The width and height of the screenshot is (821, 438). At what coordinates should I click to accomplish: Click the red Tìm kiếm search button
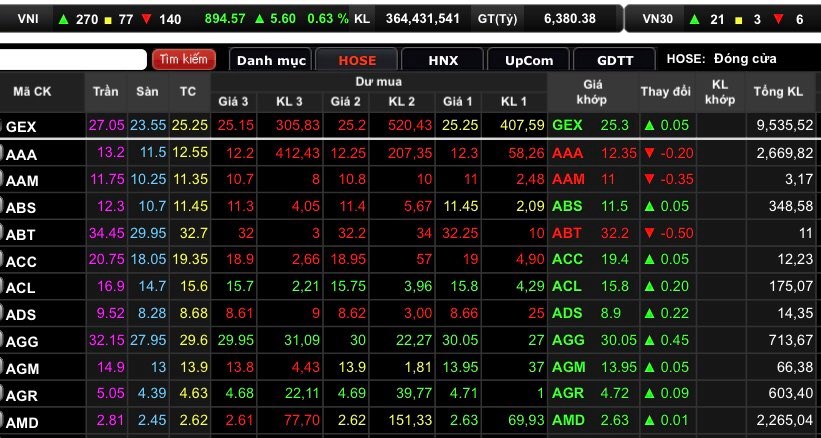coord(183,60)
